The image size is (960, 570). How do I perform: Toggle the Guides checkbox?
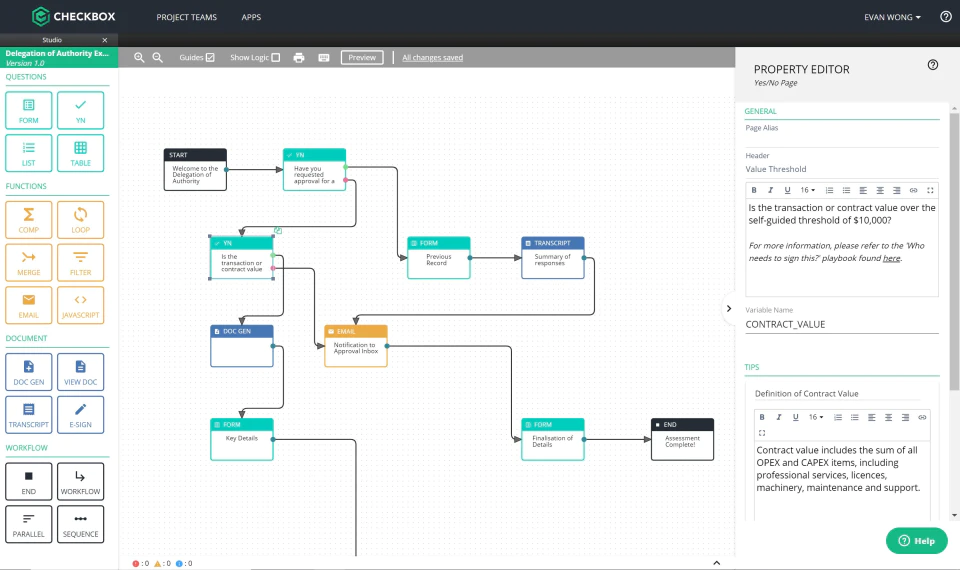click(x=210, y=58)
